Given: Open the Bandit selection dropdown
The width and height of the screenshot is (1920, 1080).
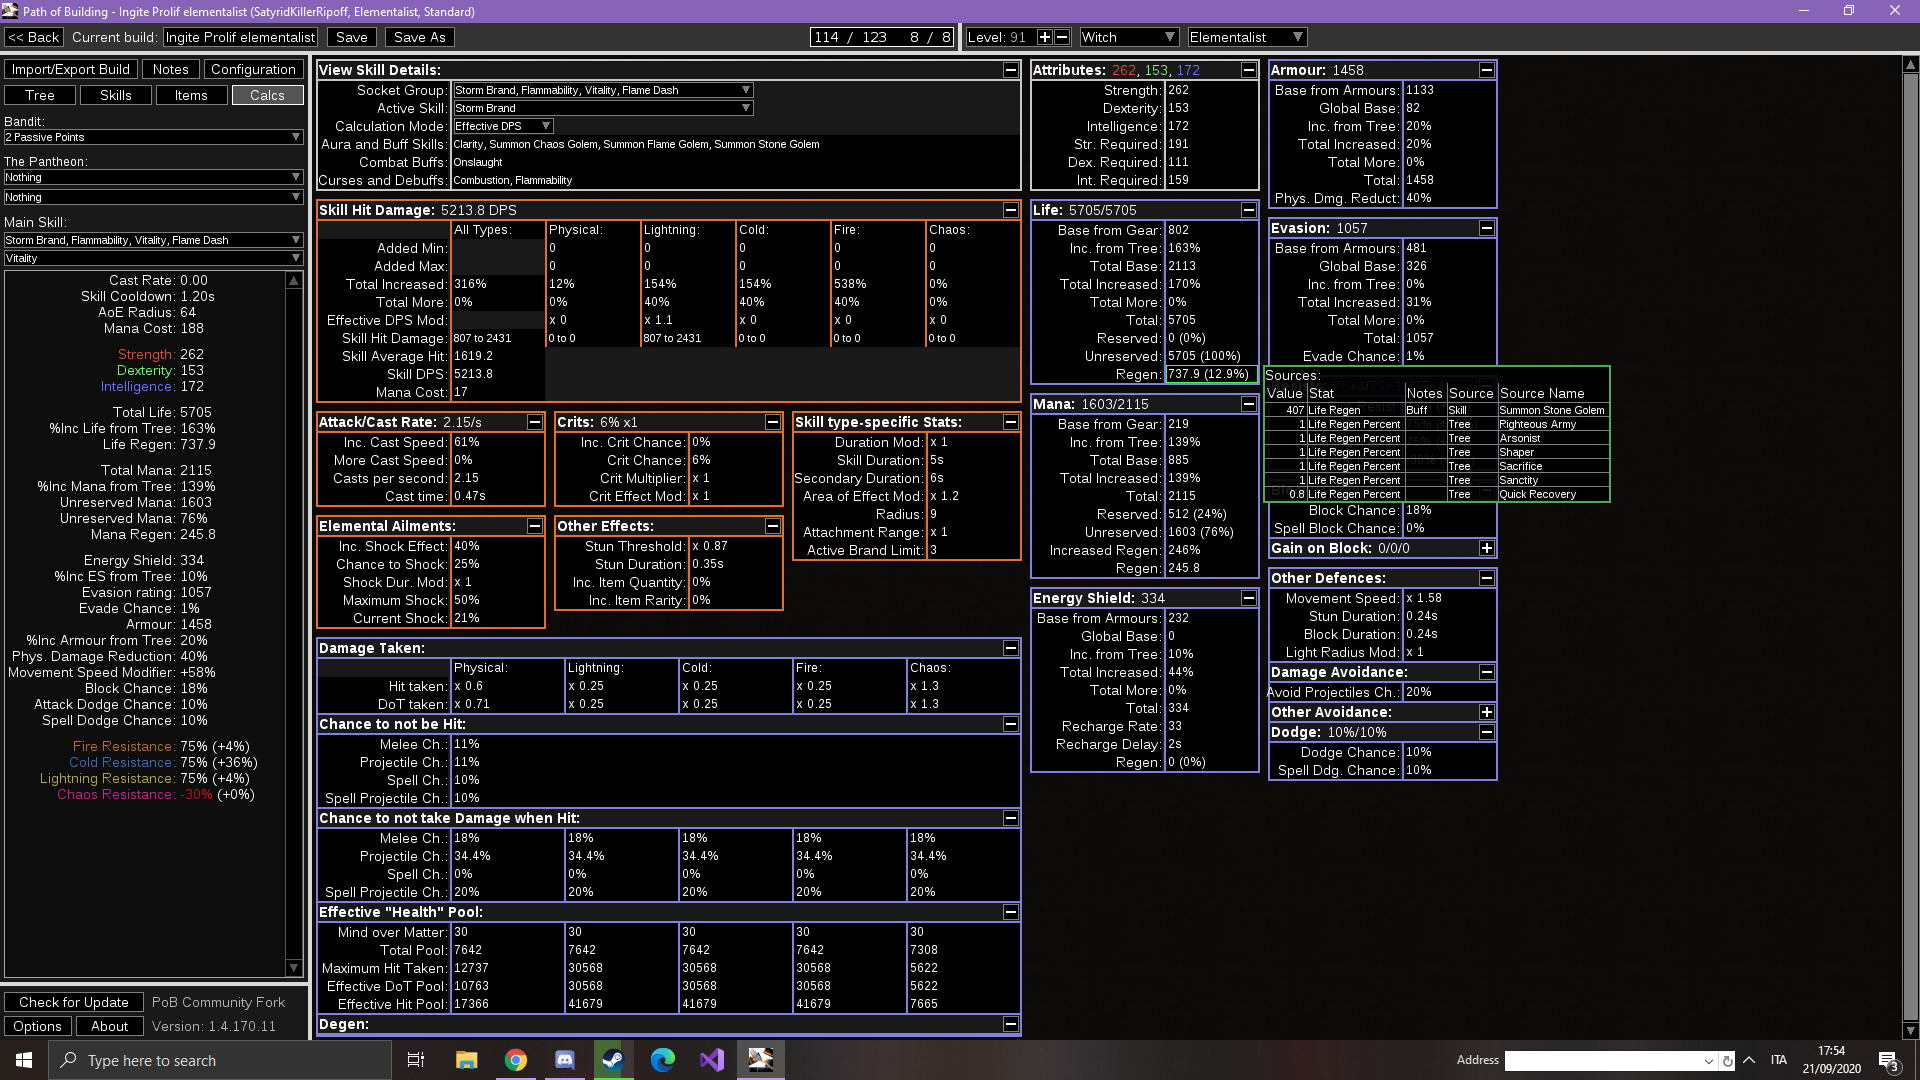Looking at the screenshot, I should [x=153, y=137].
